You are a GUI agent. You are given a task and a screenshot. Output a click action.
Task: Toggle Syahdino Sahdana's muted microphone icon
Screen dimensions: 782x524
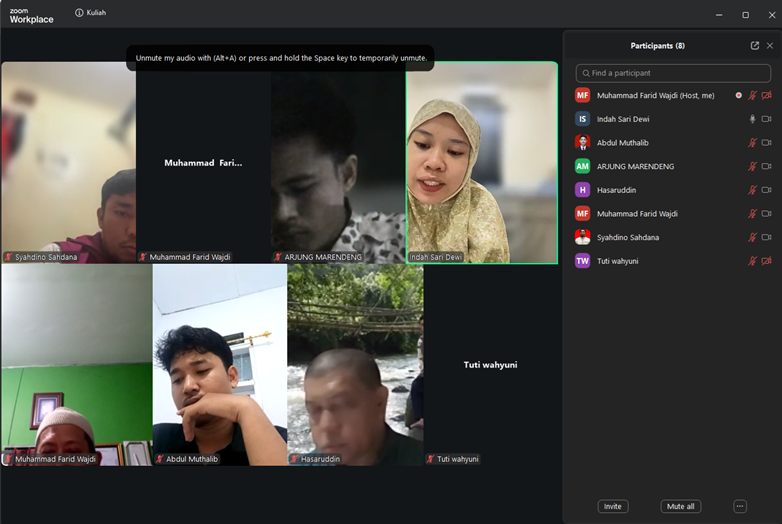(x=752, y=237)
